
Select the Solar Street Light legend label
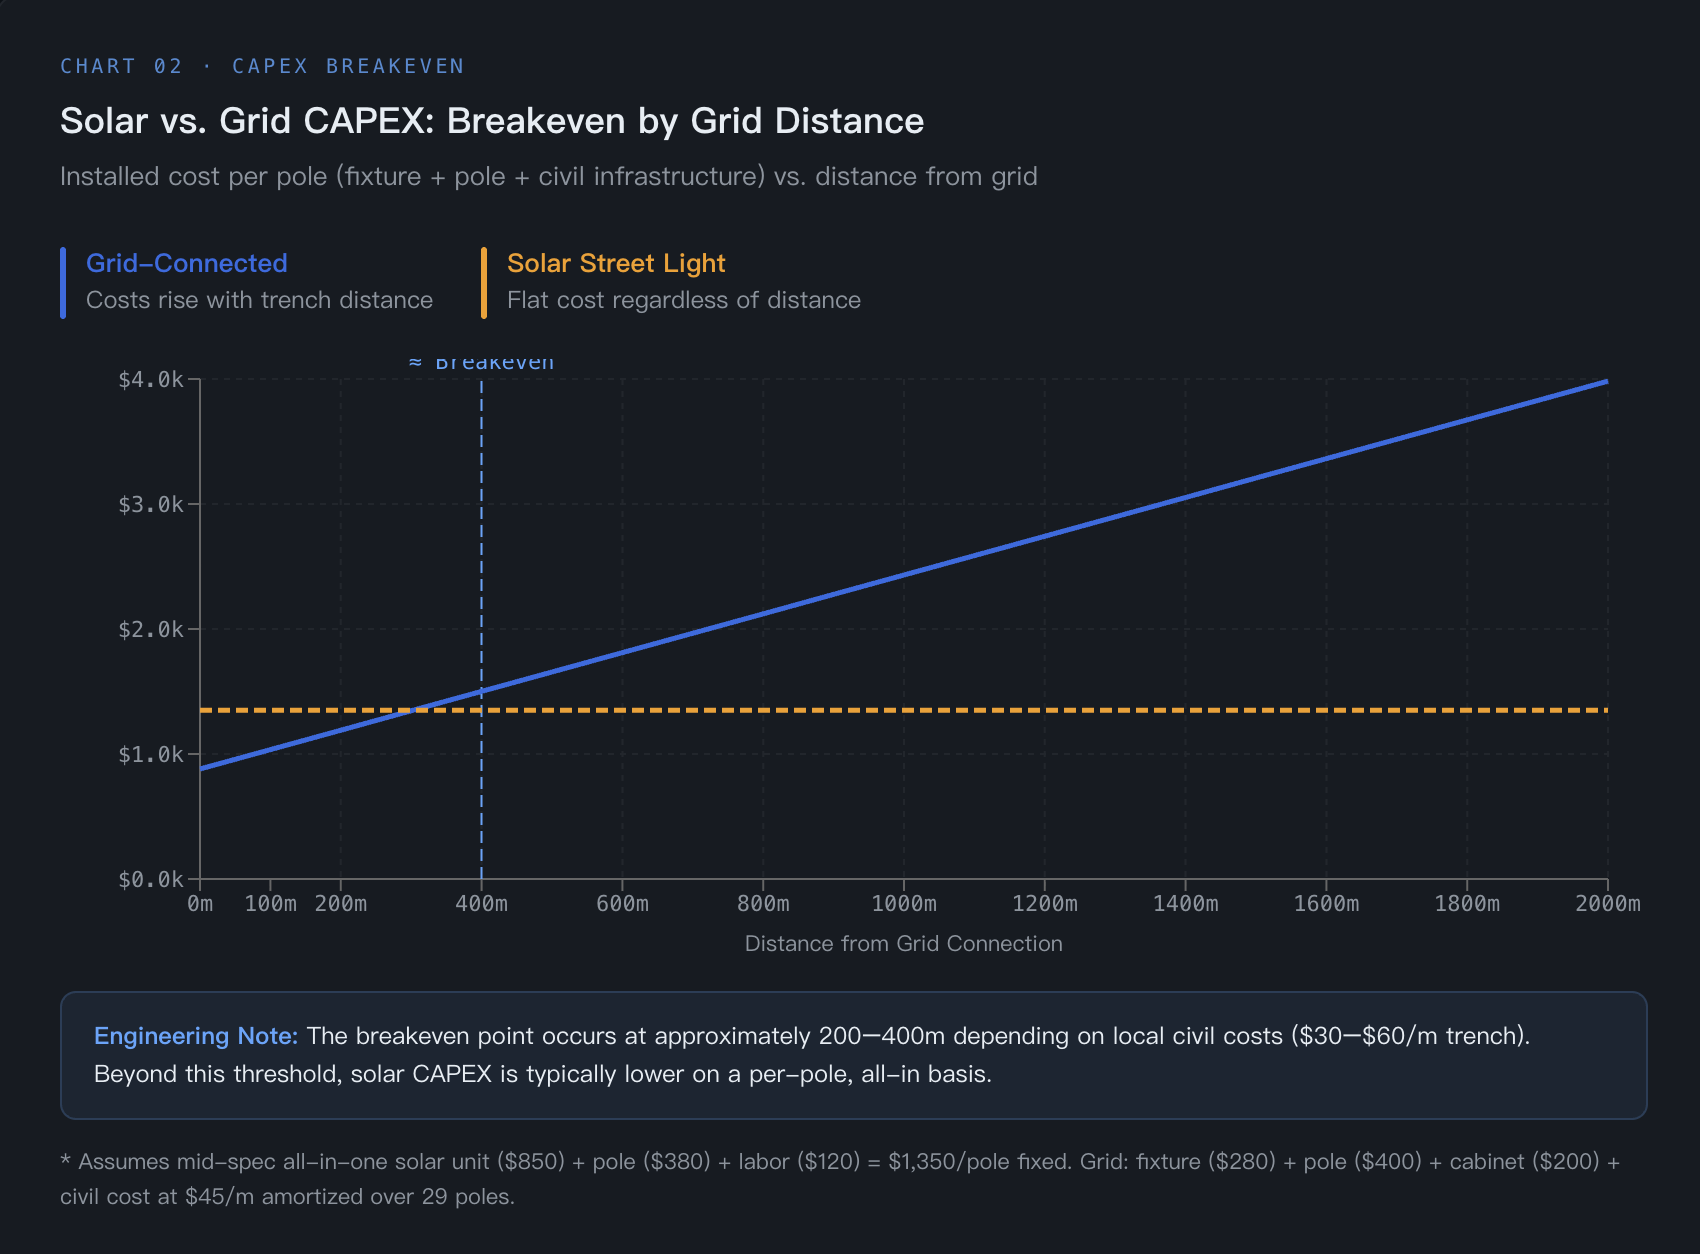click(x=615, y=263)
